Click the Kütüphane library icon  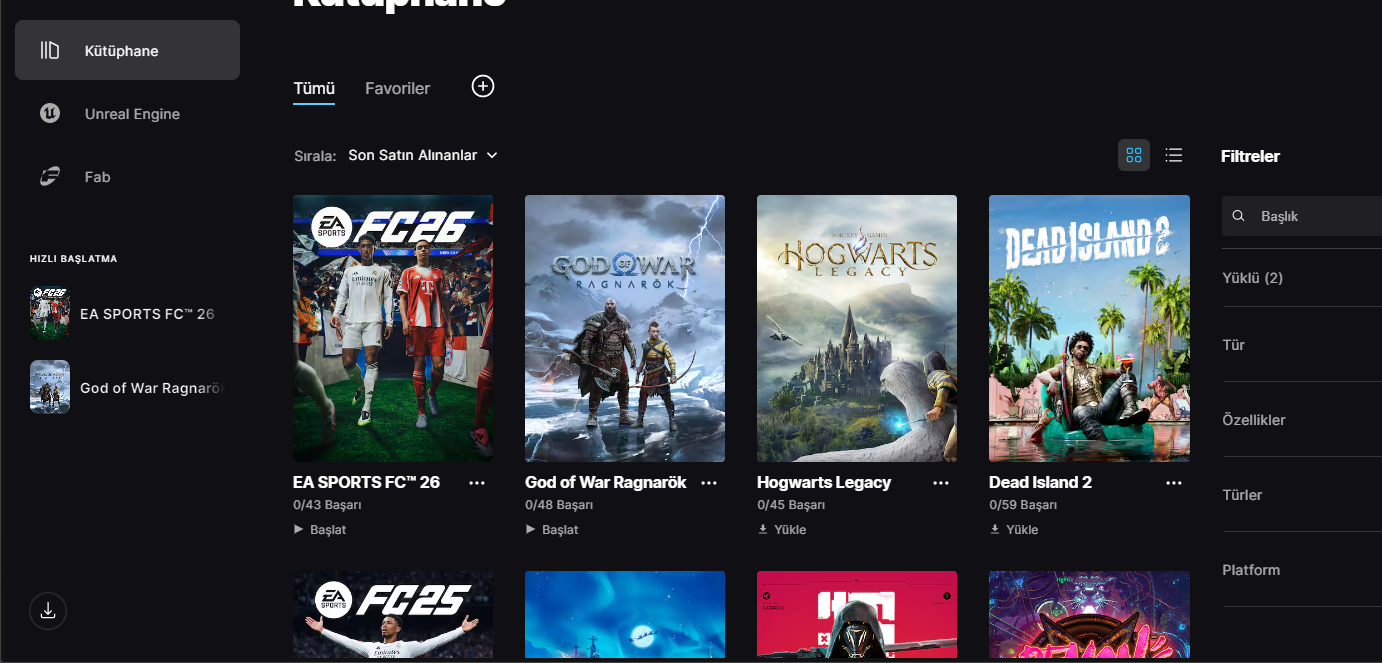click(x=50, y=50)
